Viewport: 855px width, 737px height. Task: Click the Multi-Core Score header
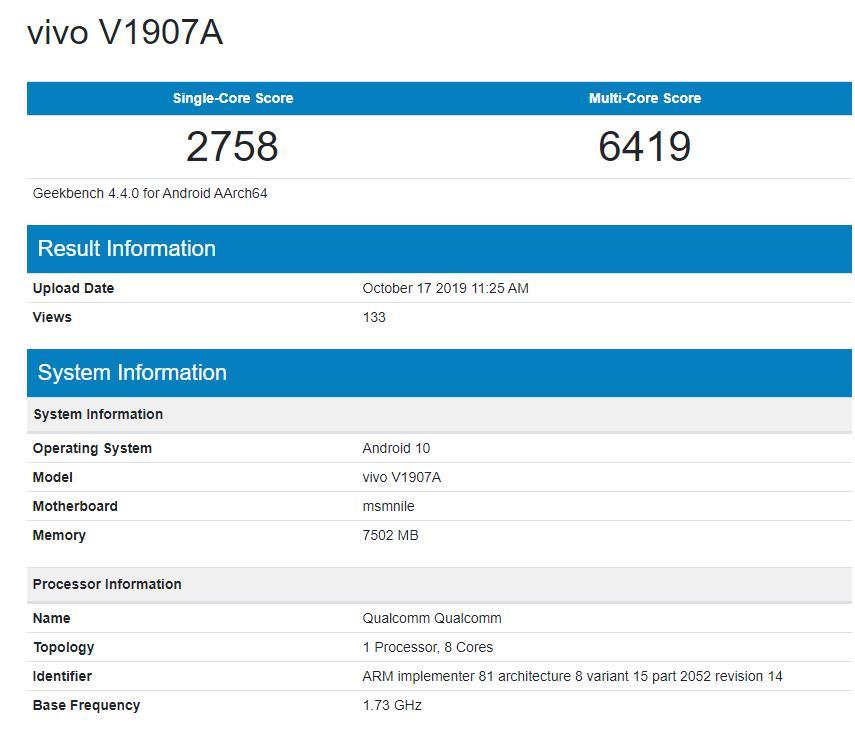click(x=645, y=98)
